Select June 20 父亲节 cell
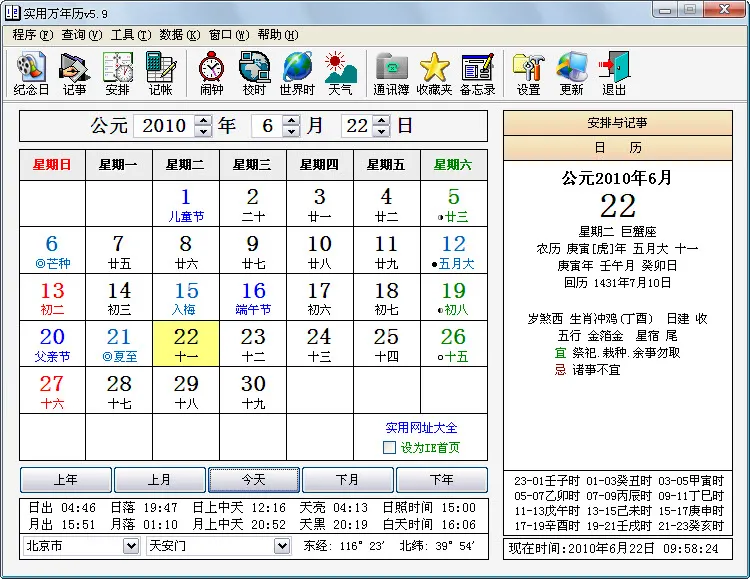 (x=52, y=343)
